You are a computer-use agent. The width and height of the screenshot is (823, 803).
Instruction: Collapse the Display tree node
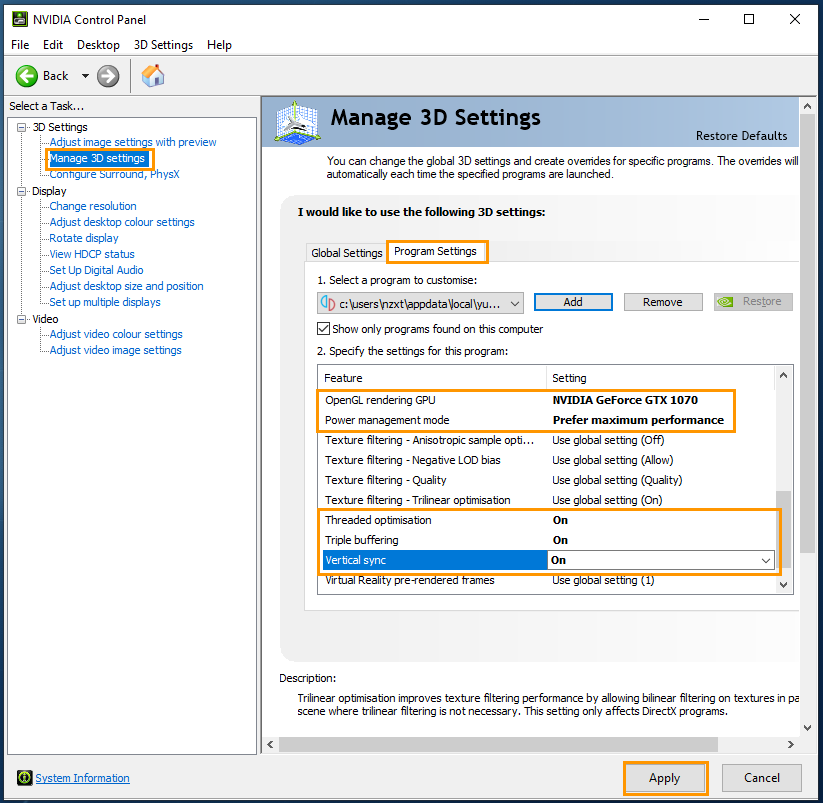22,191
